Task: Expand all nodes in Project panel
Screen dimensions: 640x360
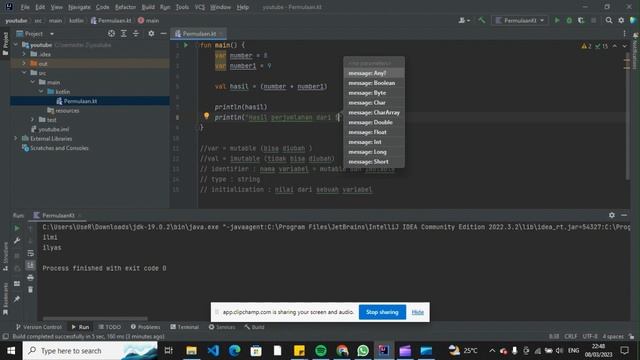Action: click(124, 33)
